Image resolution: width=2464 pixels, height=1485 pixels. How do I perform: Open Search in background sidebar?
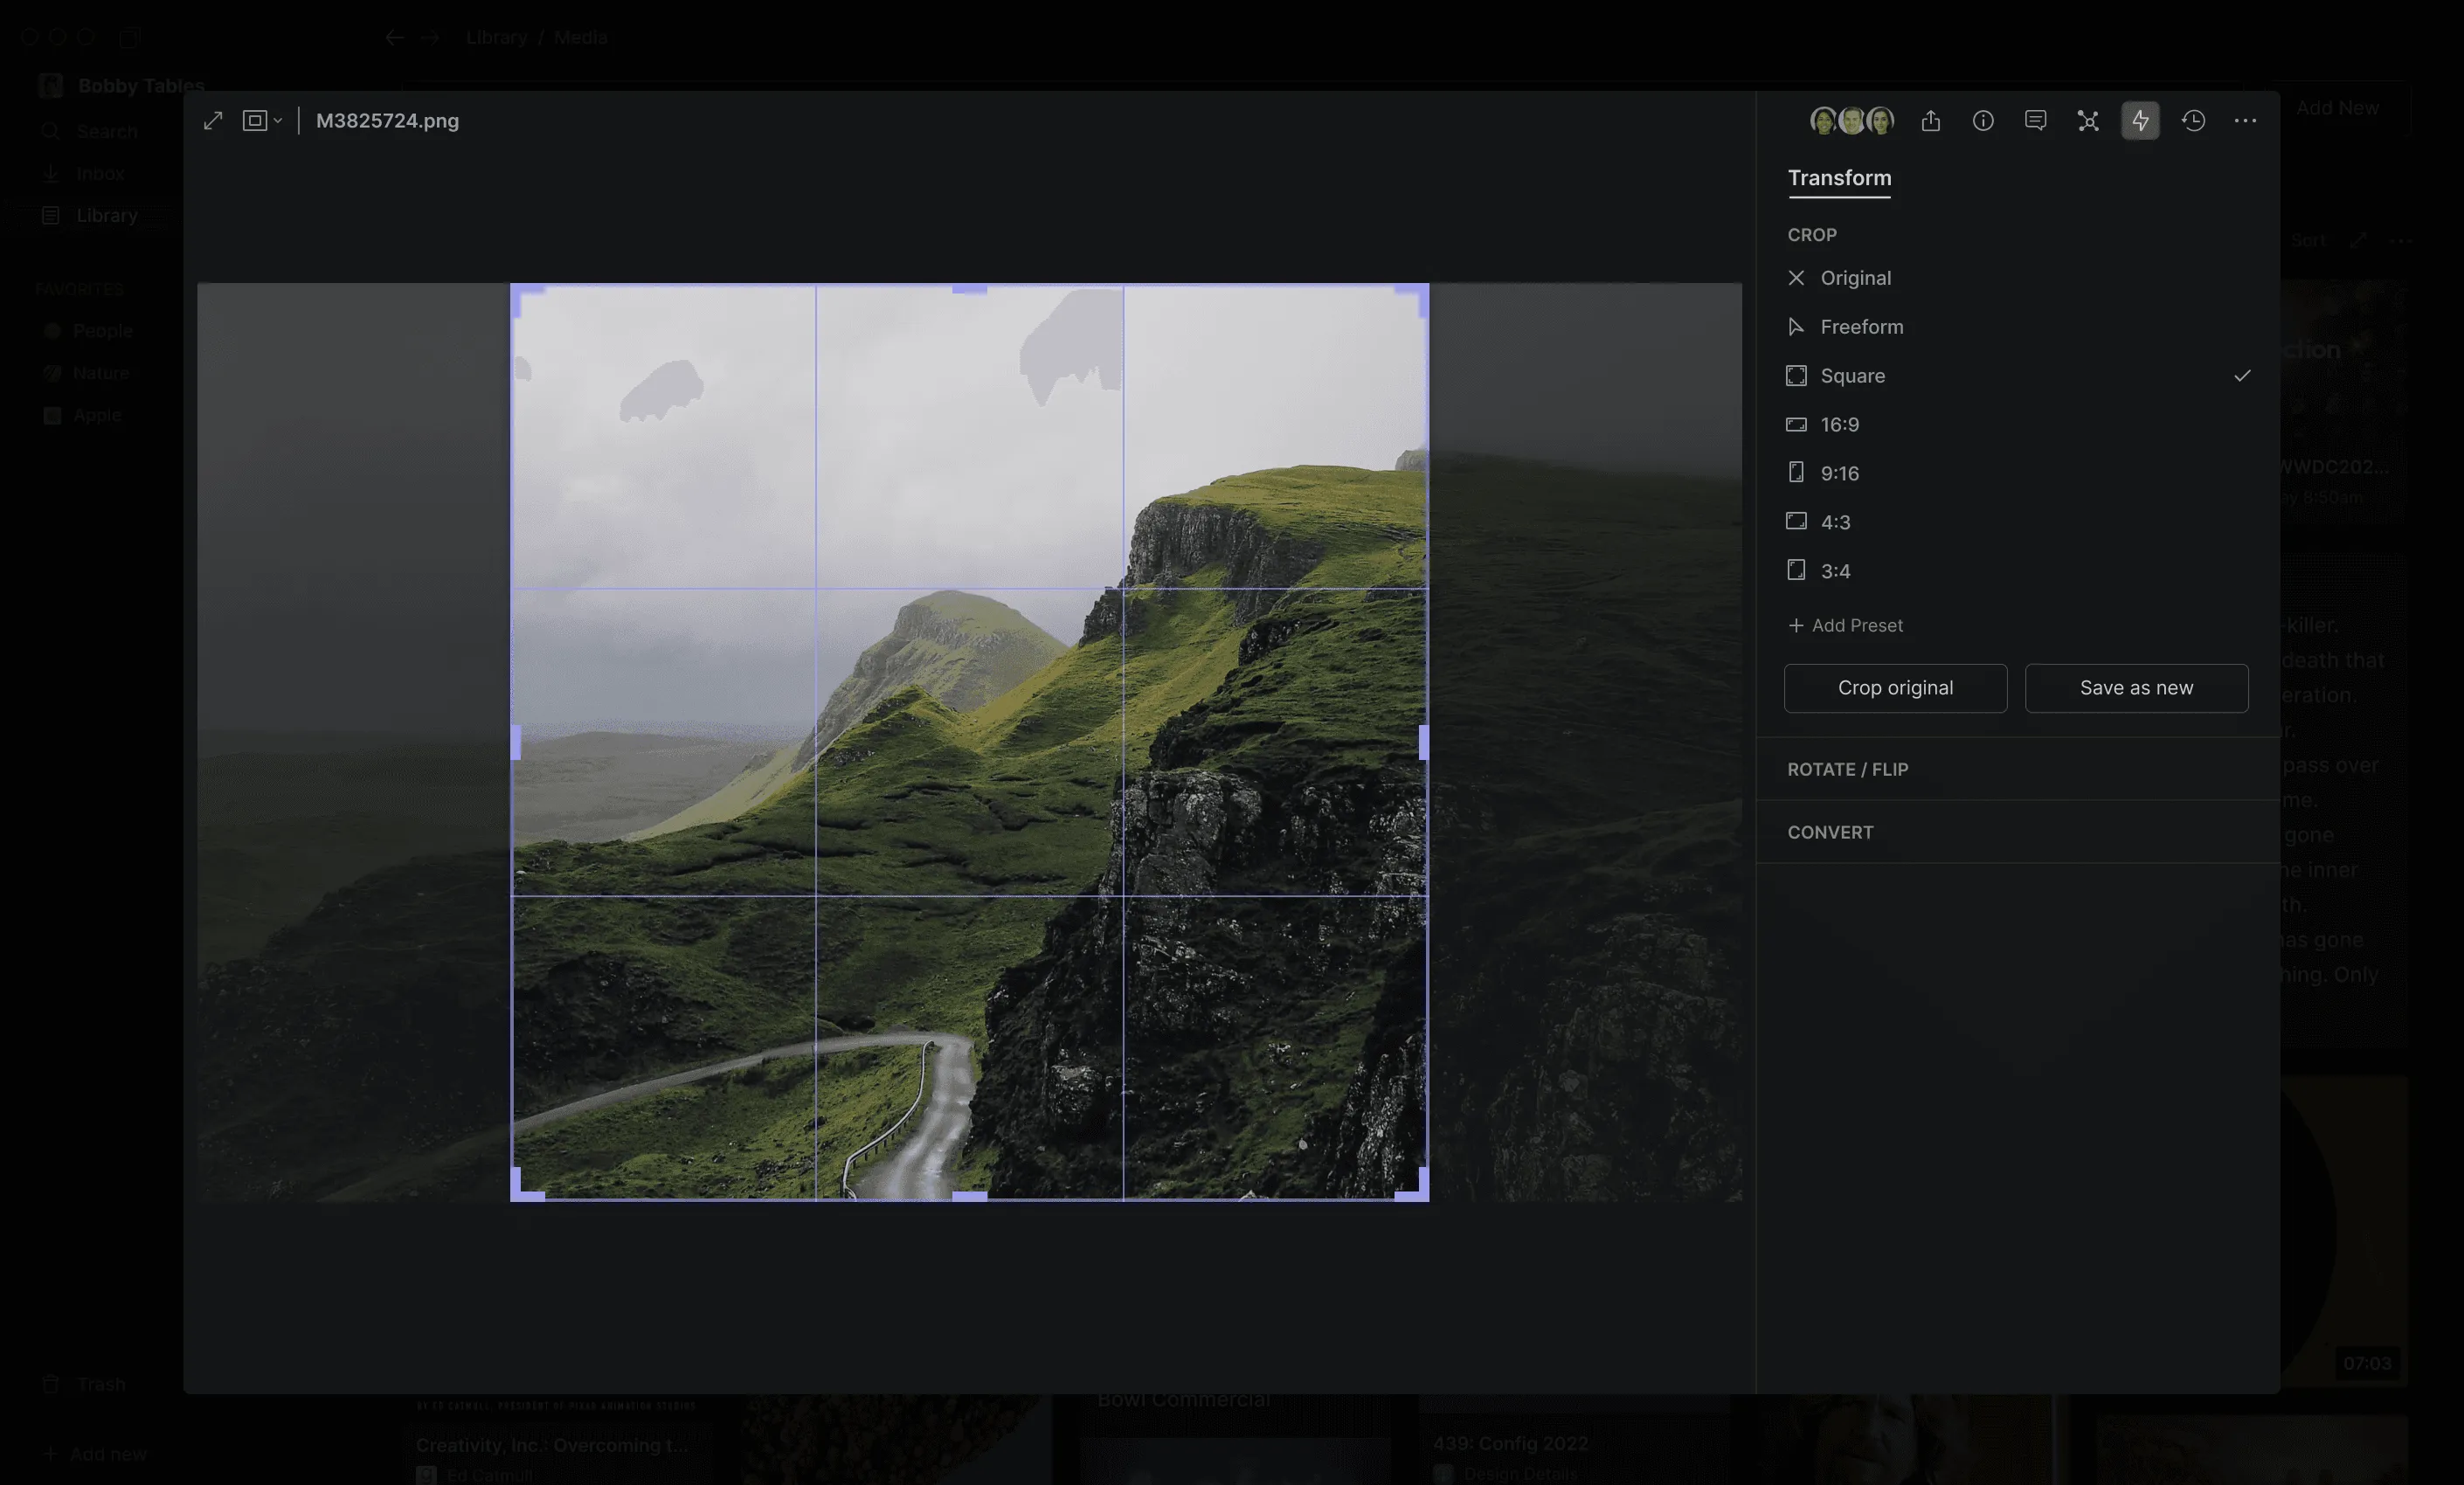click(x=90, y=132)
